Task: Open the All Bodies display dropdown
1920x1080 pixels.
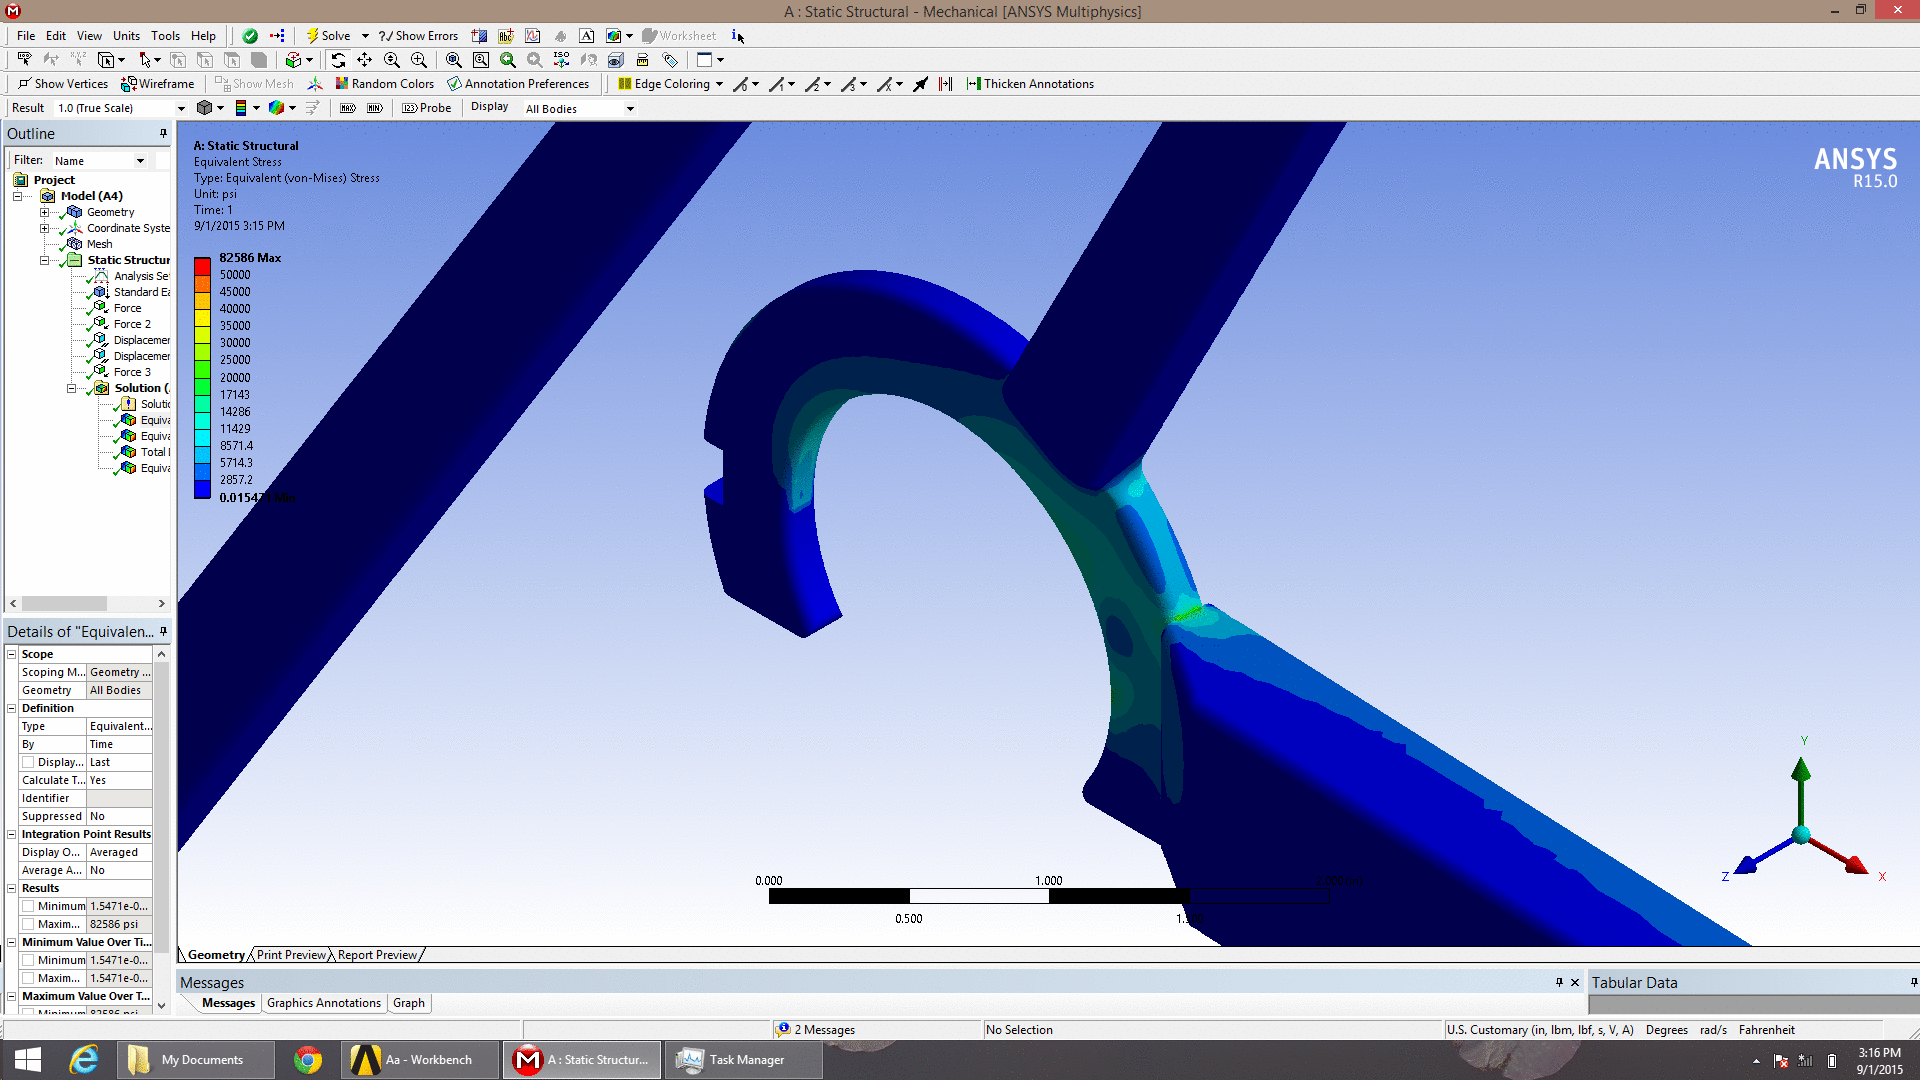Action: [630, 109]
